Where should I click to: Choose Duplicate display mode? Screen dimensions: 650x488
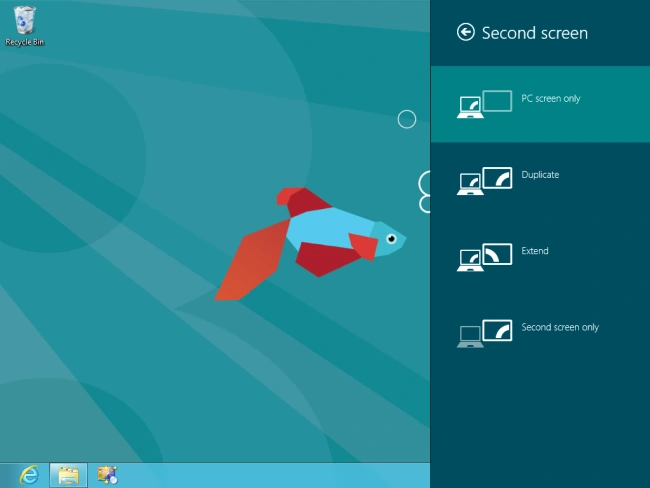pos(540,180)
